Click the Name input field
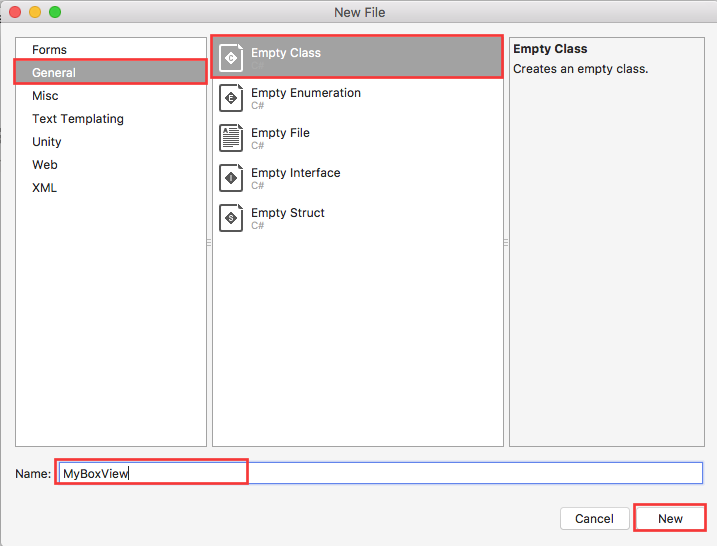Screen dimensions: 717x546 380,473
